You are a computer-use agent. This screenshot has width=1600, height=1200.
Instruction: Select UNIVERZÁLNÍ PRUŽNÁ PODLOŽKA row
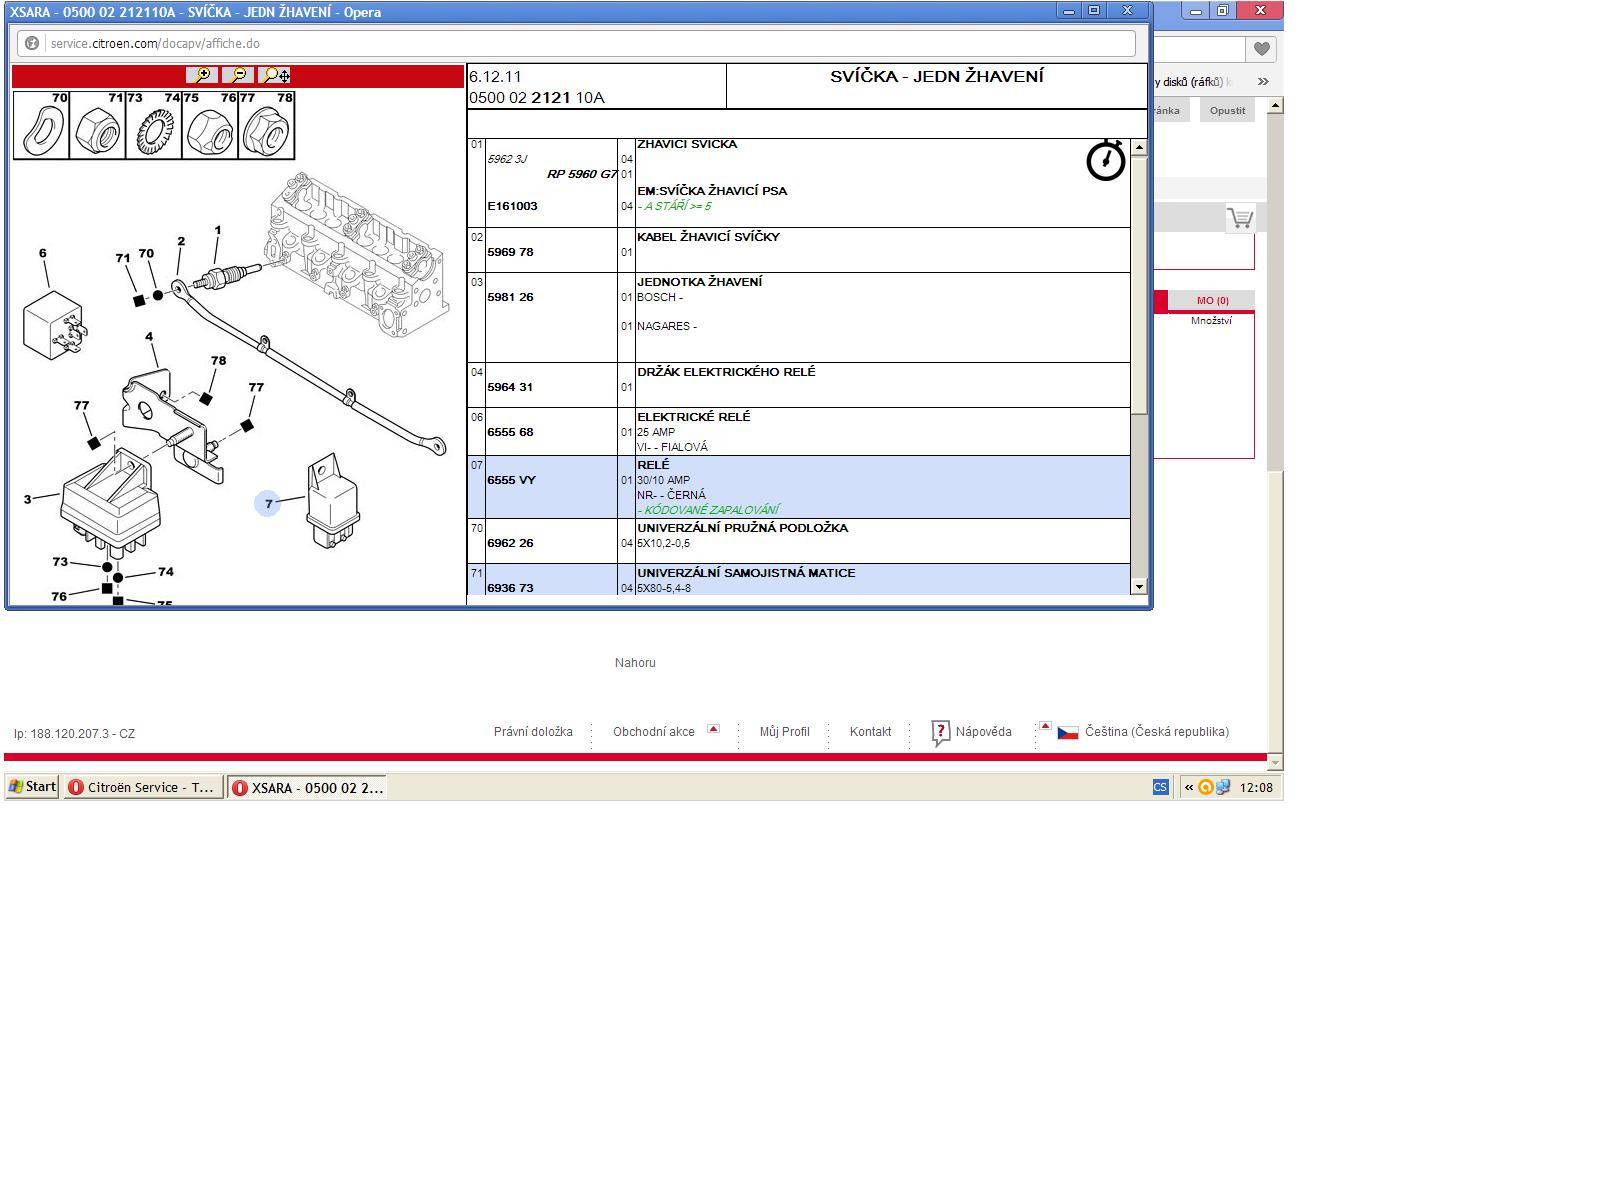[x=799, y=541]
